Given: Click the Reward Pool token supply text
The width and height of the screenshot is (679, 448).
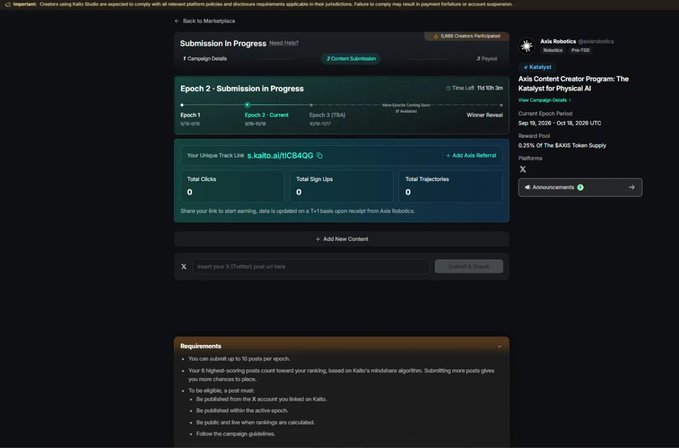Looking at the screenshot, I should click(562, 145).
